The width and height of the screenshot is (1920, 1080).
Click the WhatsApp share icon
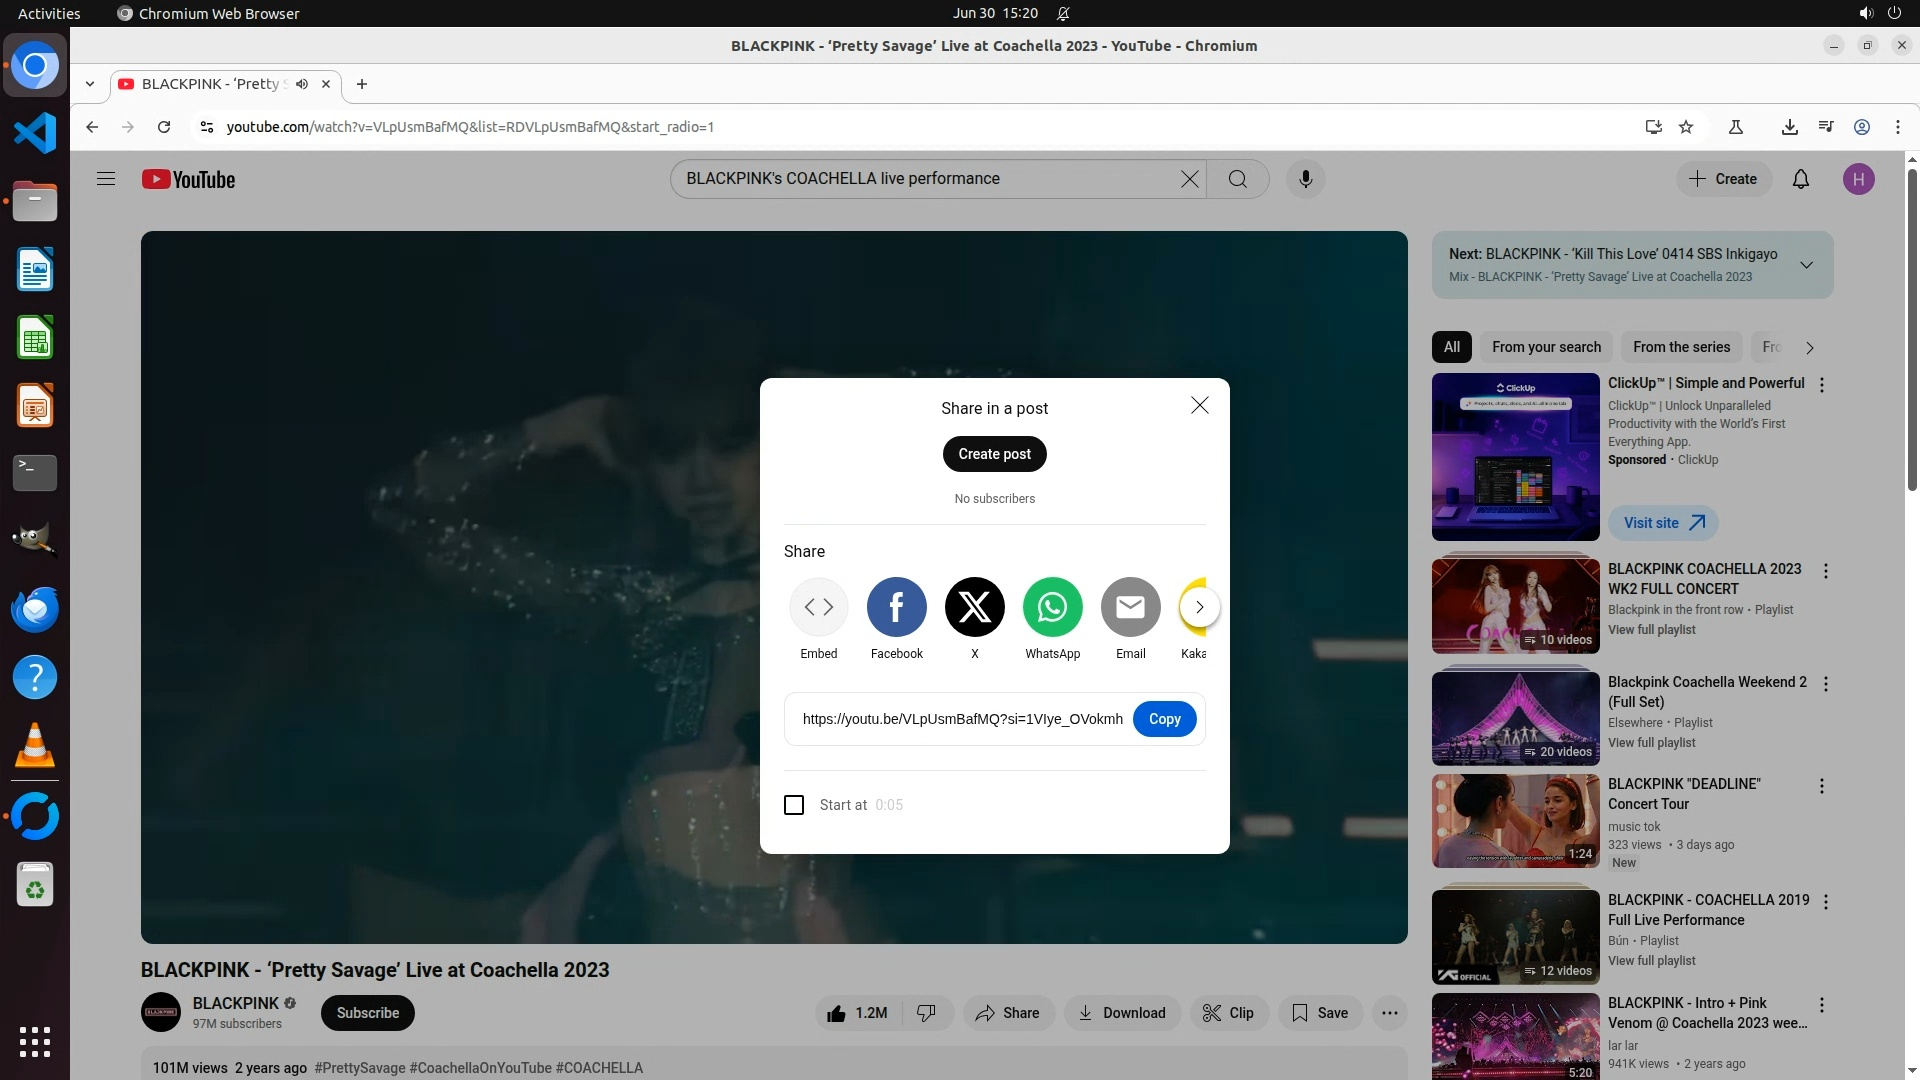tap(1052, 607)
